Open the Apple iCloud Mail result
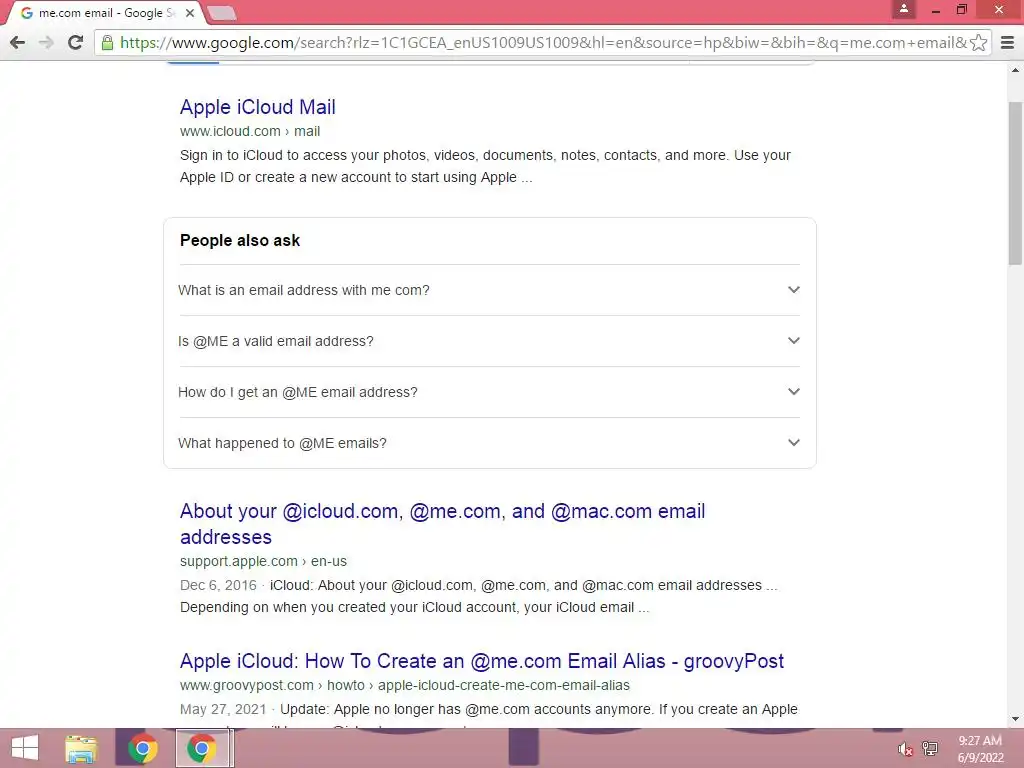Viewport: 1024px width, 768px height. [x=257, y=107]
